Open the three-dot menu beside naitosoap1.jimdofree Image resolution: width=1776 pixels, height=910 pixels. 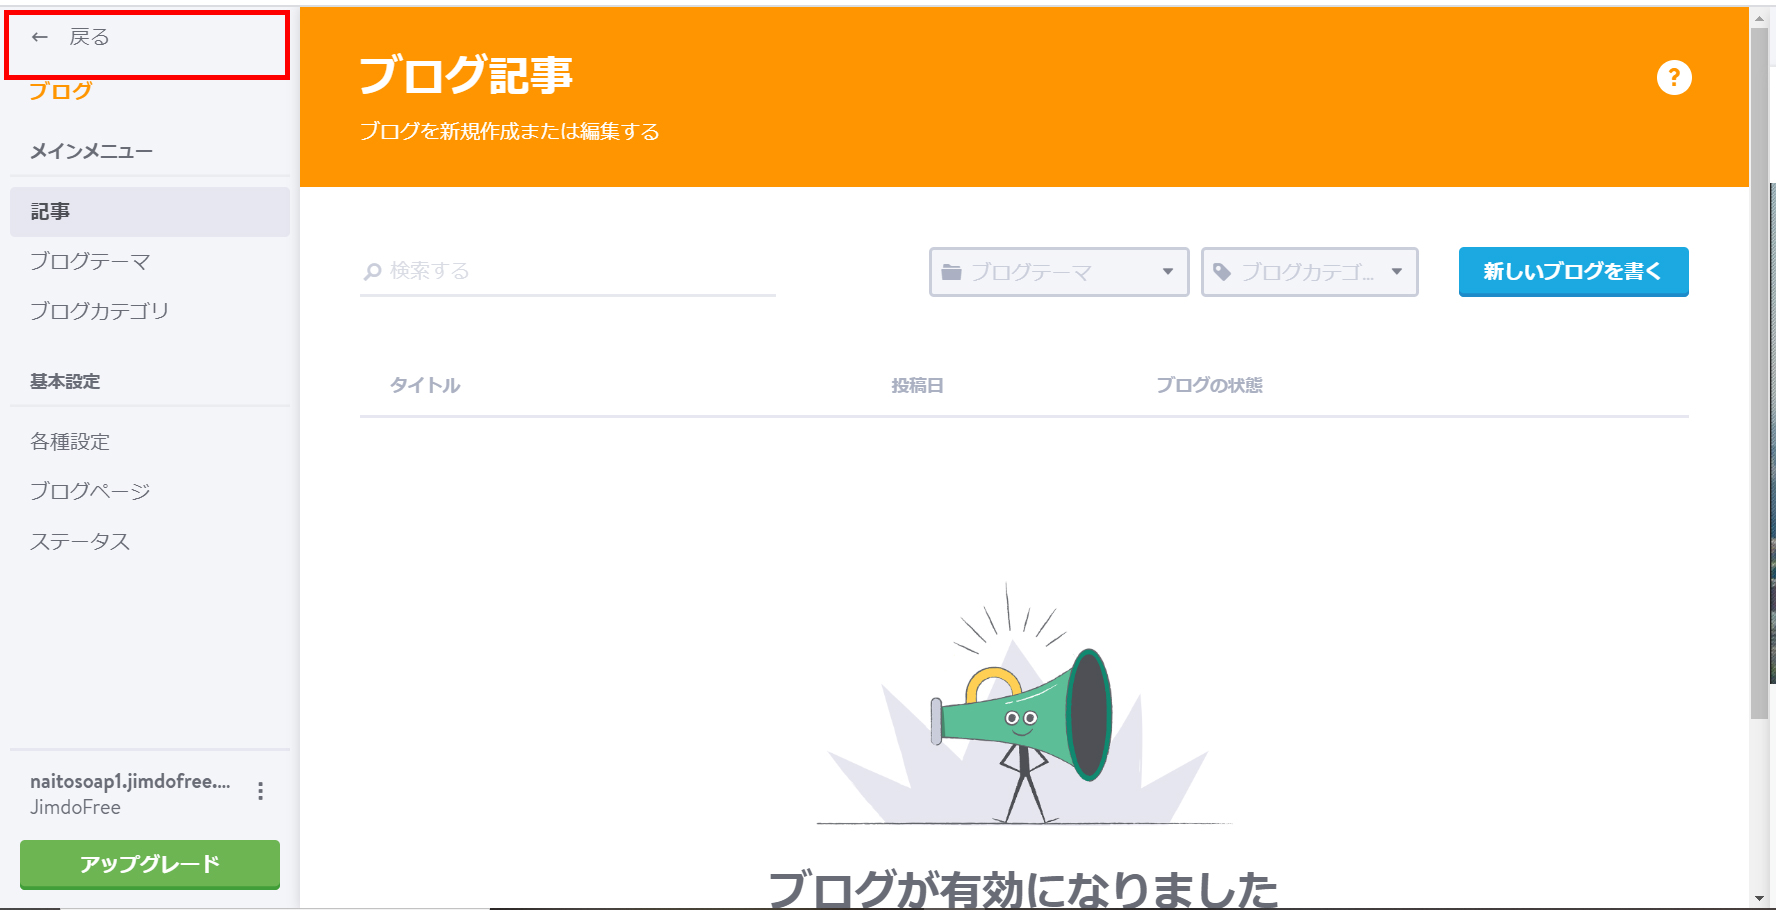(262, 790)
